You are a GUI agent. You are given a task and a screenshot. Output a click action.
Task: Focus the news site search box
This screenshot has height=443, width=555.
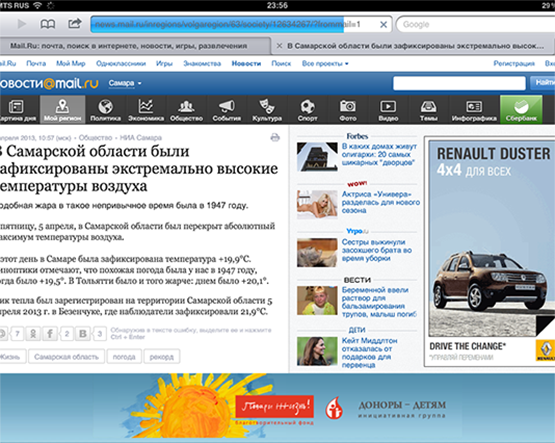click(x=459, y=84)
